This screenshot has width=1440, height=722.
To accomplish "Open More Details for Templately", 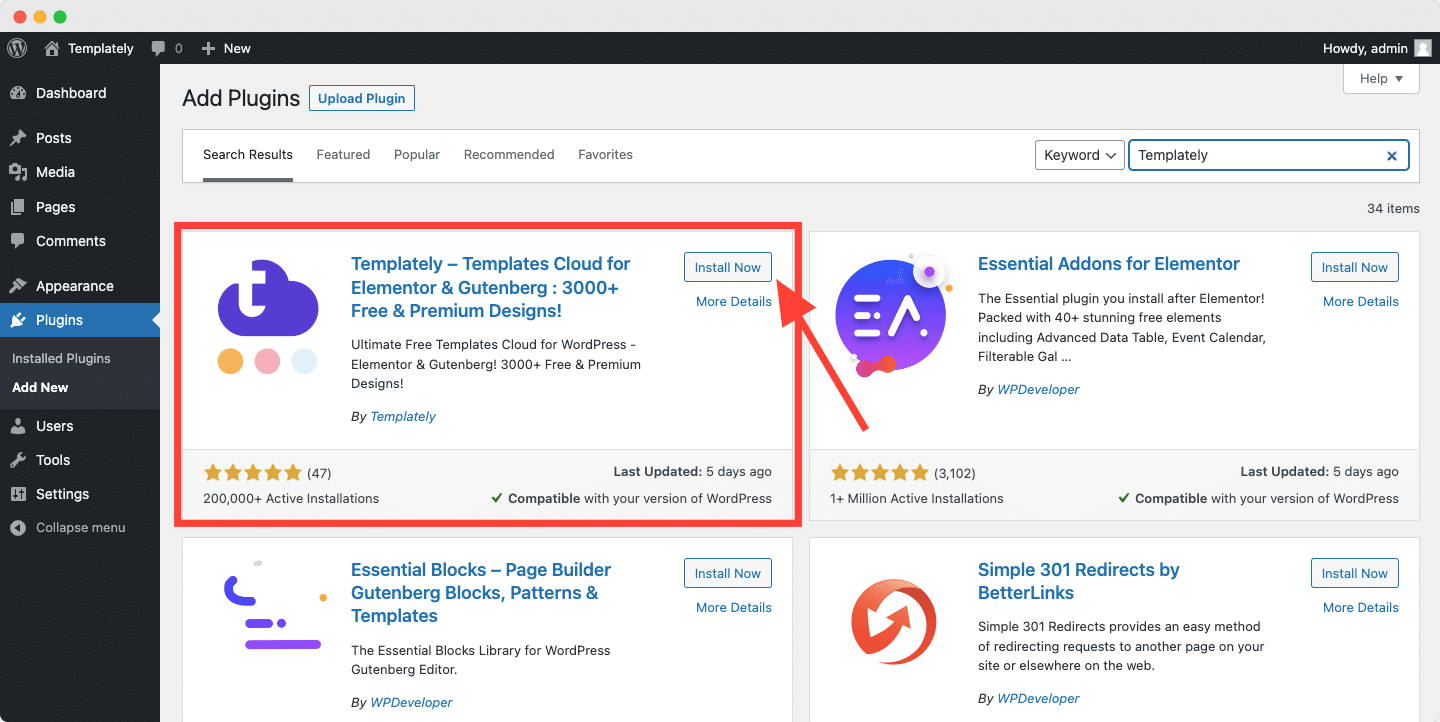I will (x=734, y=301).
